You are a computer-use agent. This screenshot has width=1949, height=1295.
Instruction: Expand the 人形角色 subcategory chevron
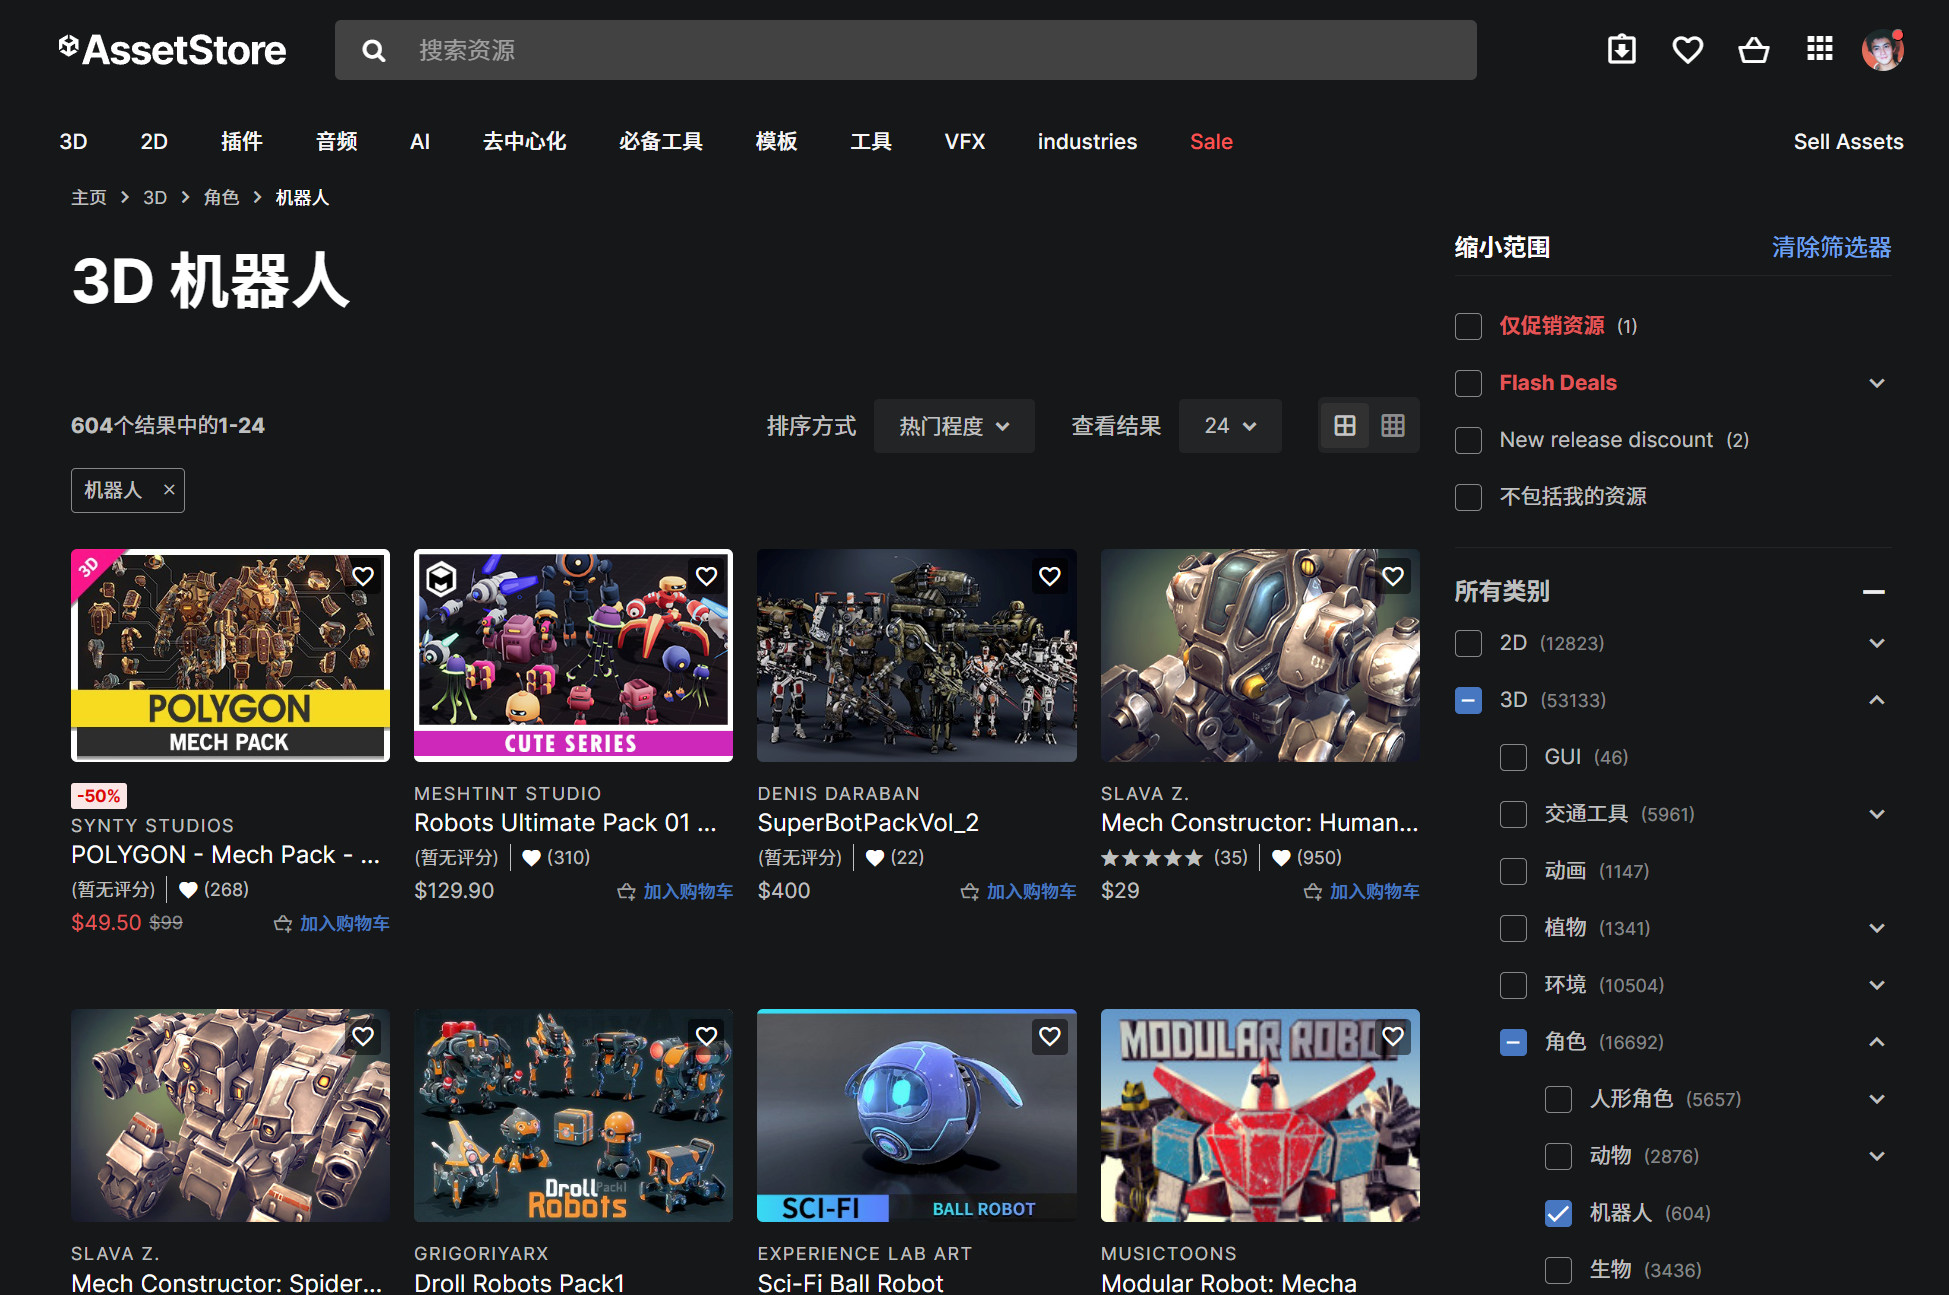(1877, 1099)
